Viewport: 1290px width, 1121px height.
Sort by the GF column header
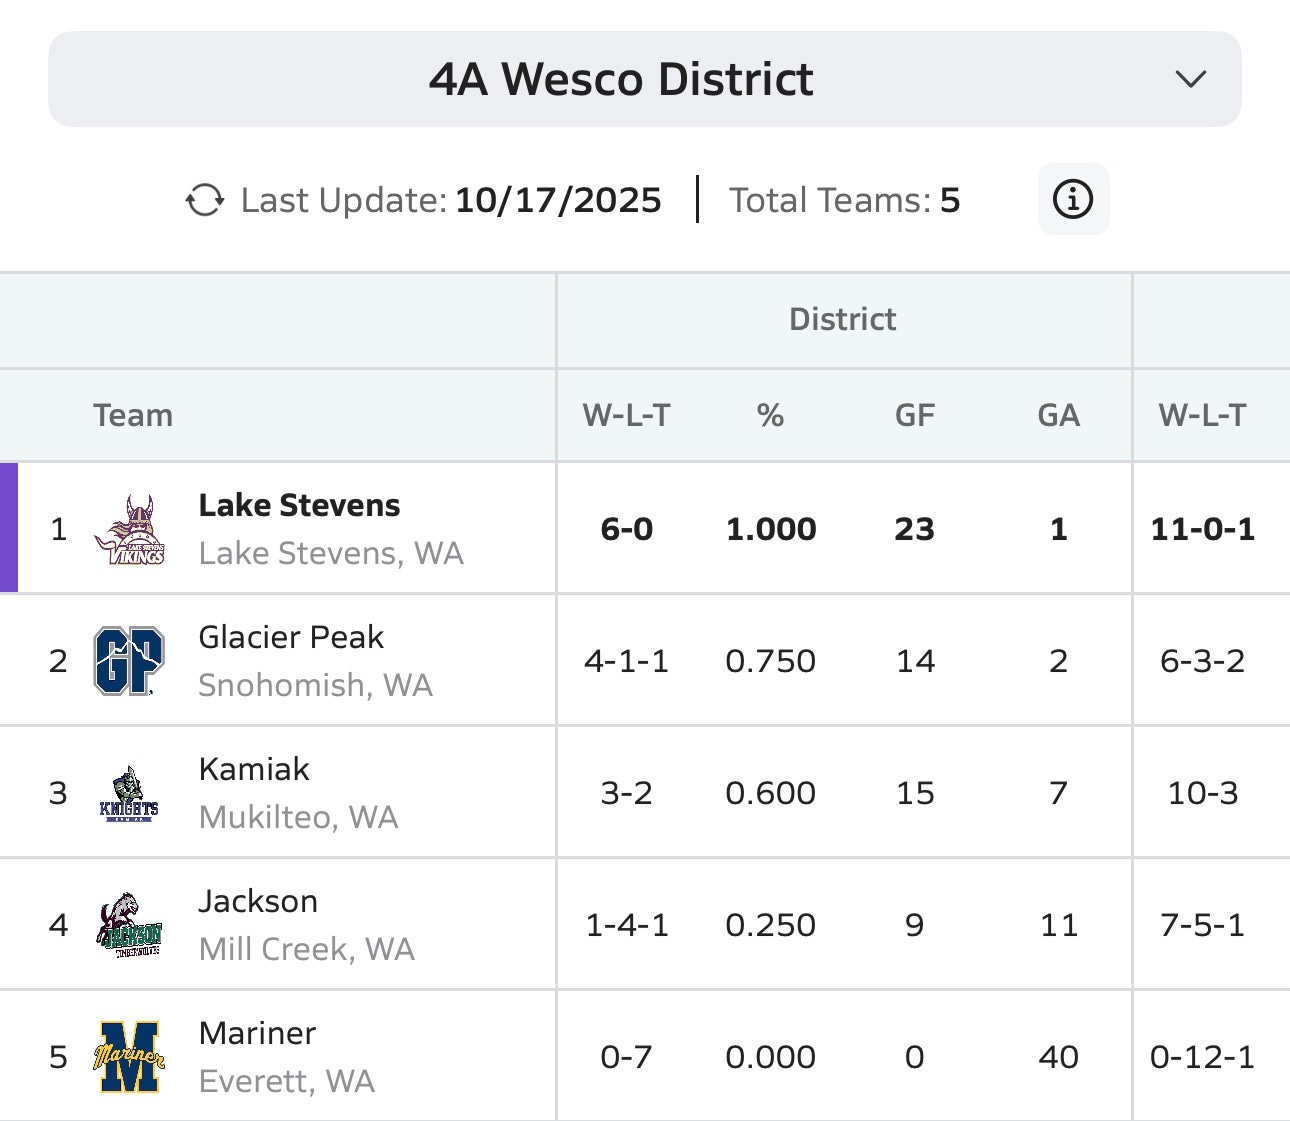(914, 416)
